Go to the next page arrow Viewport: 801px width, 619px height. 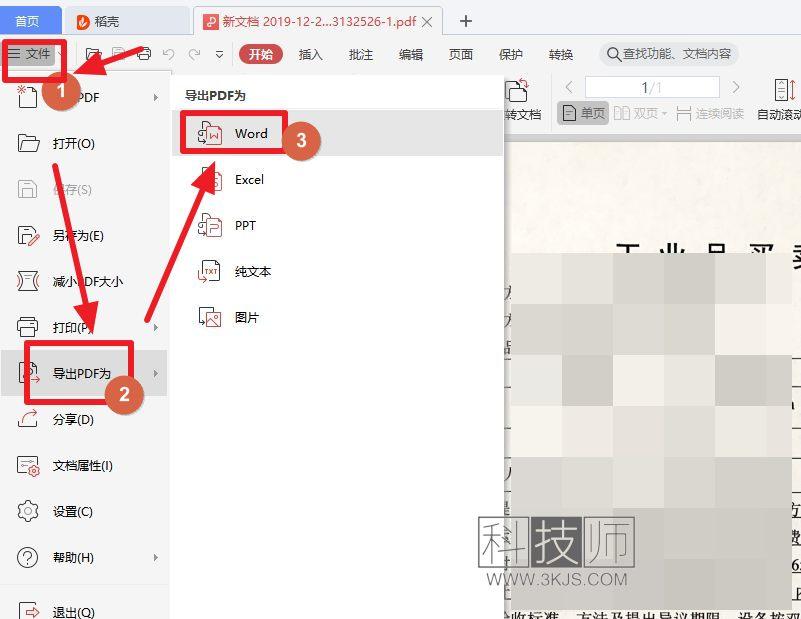point(736,87)
